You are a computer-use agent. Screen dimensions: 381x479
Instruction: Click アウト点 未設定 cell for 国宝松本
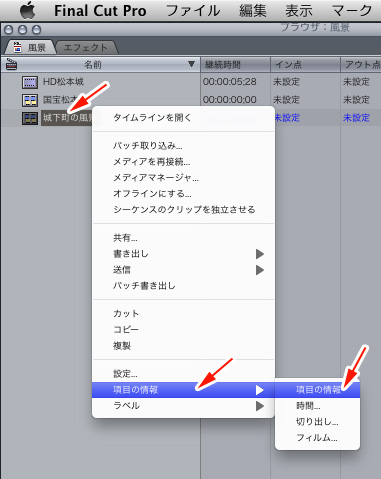(356, 100)
